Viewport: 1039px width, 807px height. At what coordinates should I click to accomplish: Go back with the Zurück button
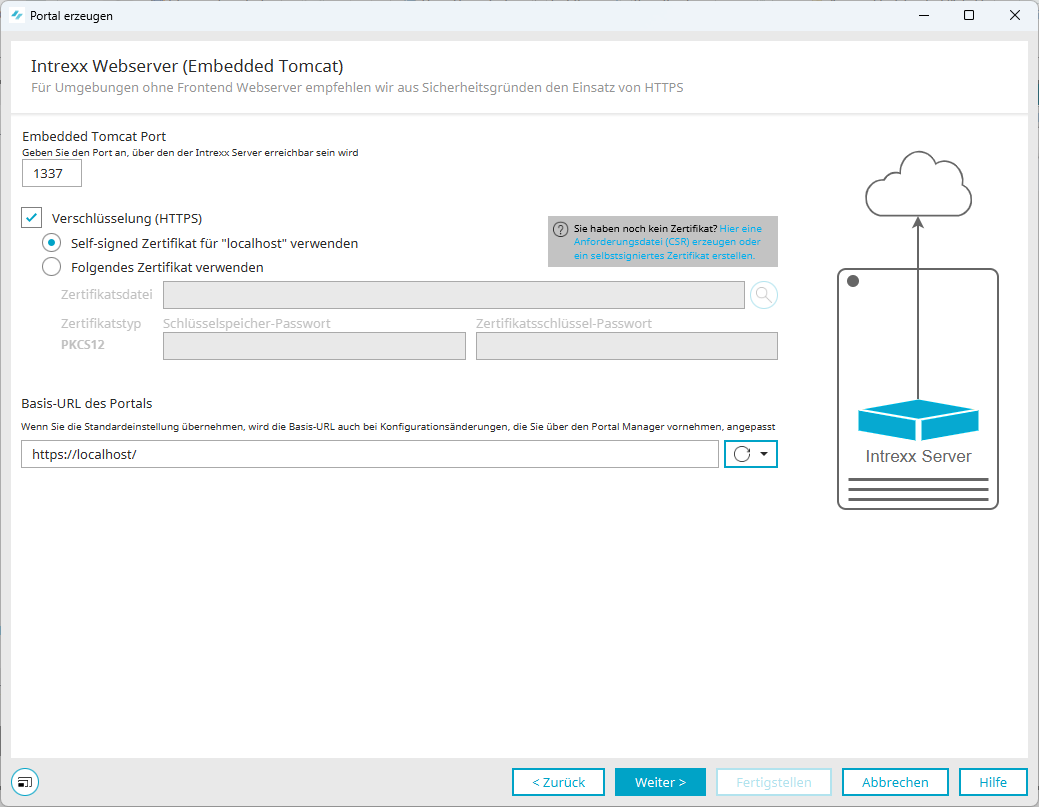pos(558,782)
